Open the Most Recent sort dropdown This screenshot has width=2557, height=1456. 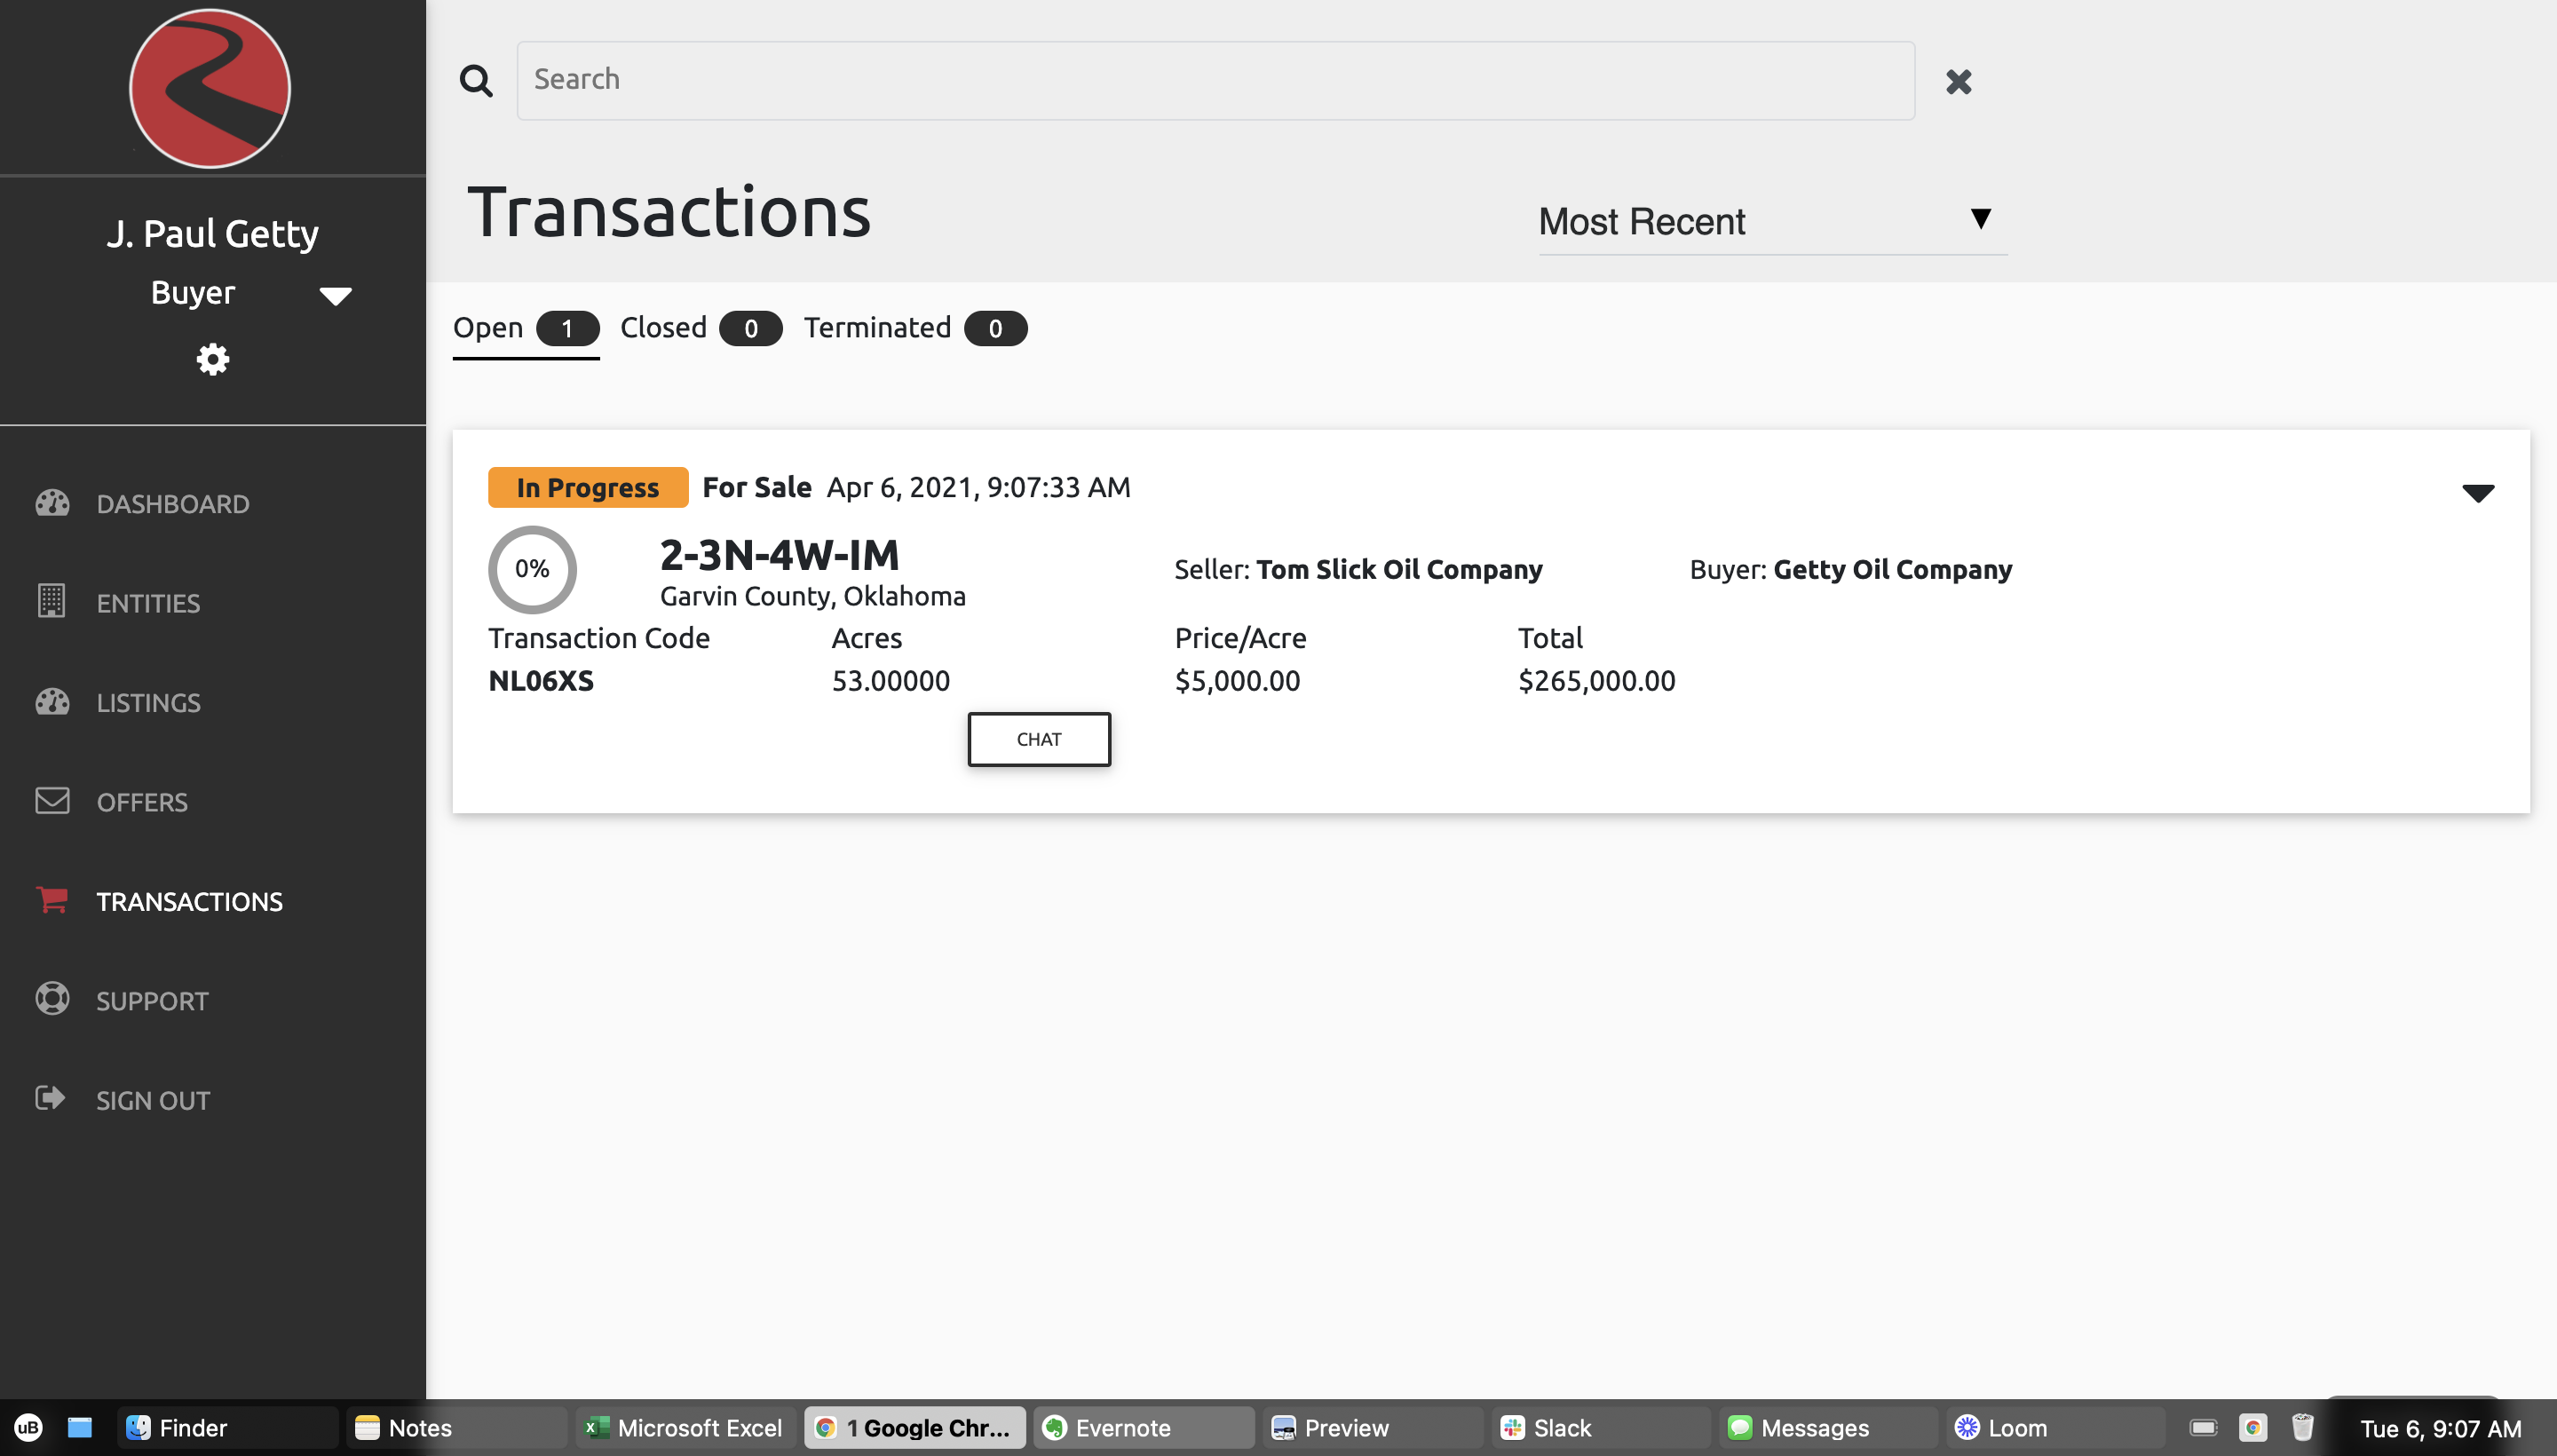coord(1772,222)
